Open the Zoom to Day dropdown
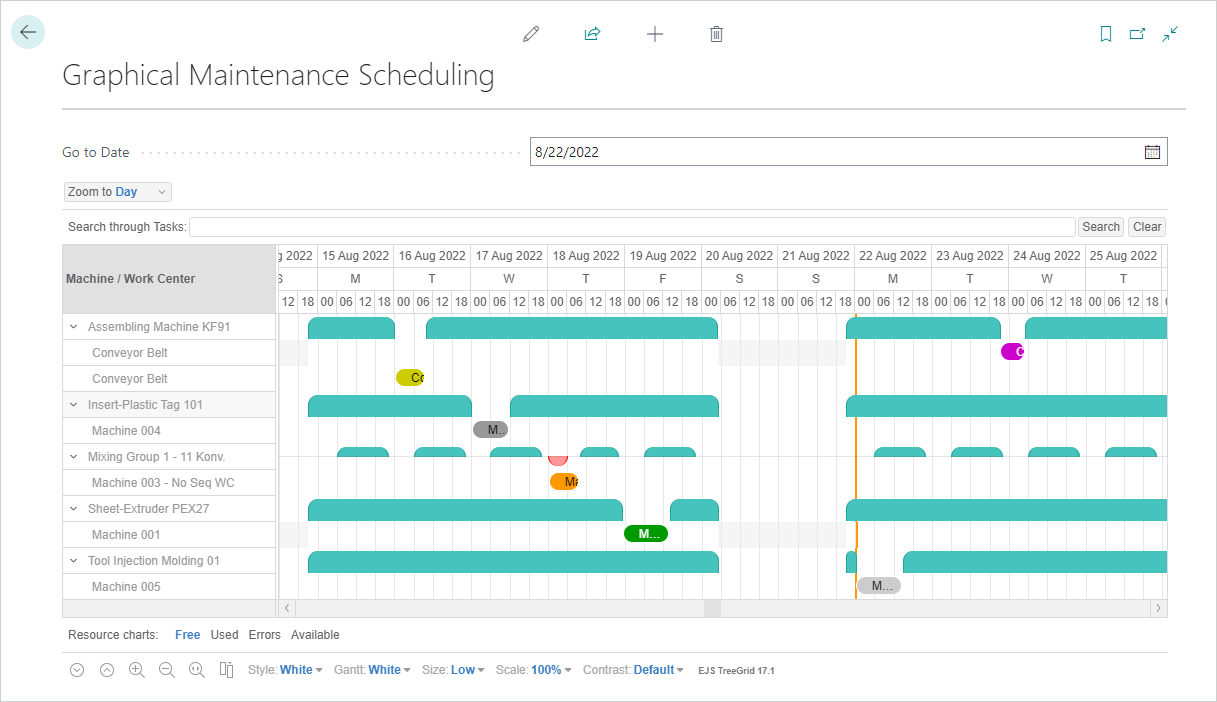1217x702 pixels. pos(117,191)
